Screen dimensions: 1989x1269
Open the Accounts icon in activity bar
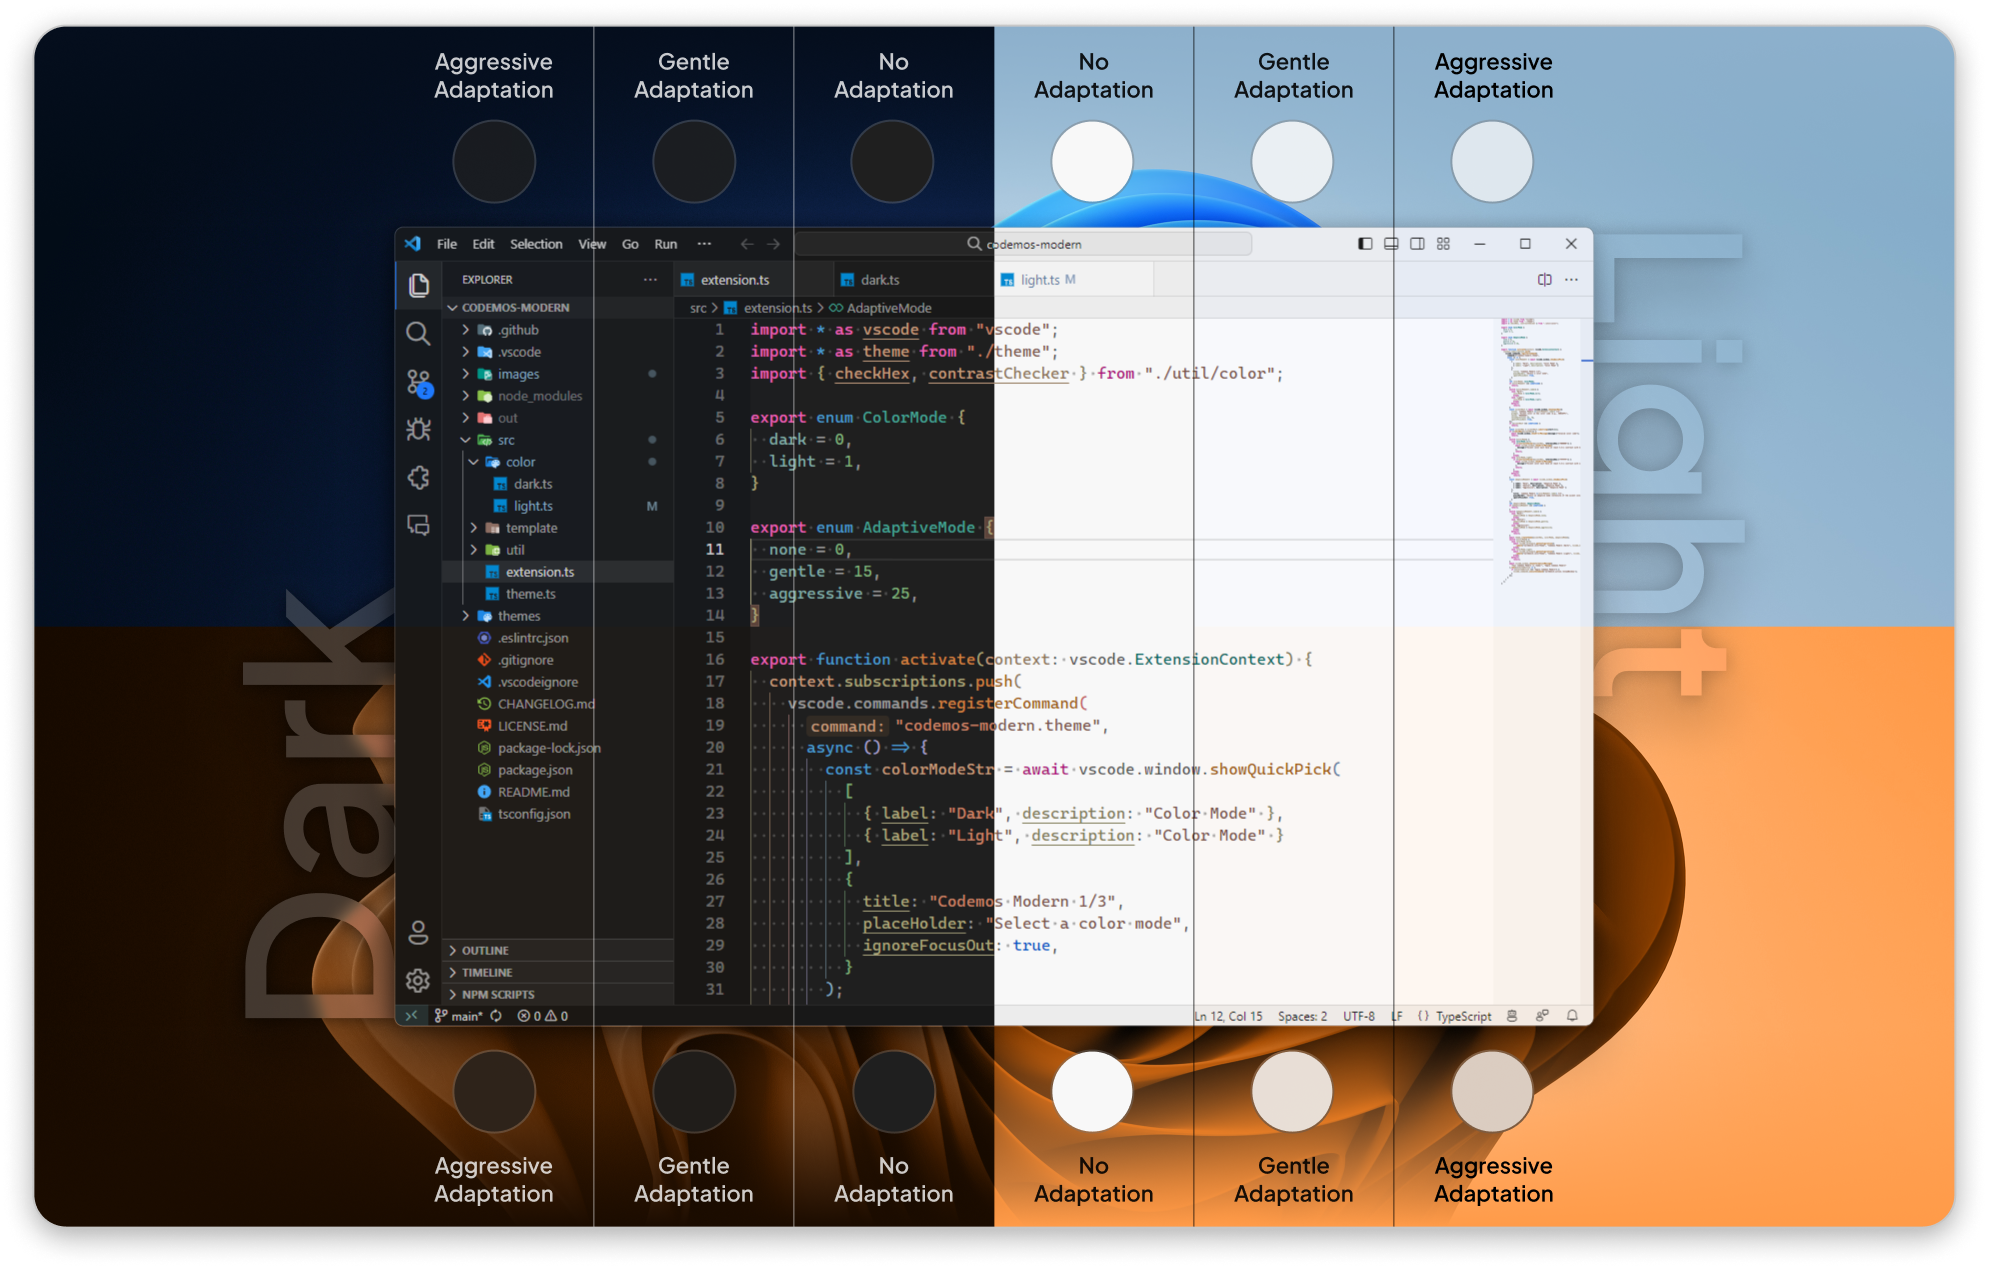418,933
